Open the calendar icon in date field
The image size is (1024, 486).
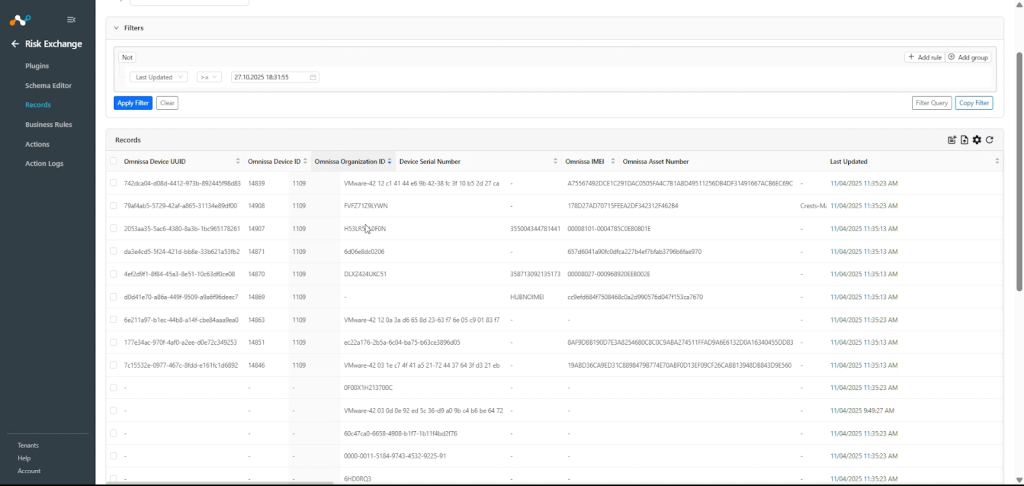click(x=313, y=77)
